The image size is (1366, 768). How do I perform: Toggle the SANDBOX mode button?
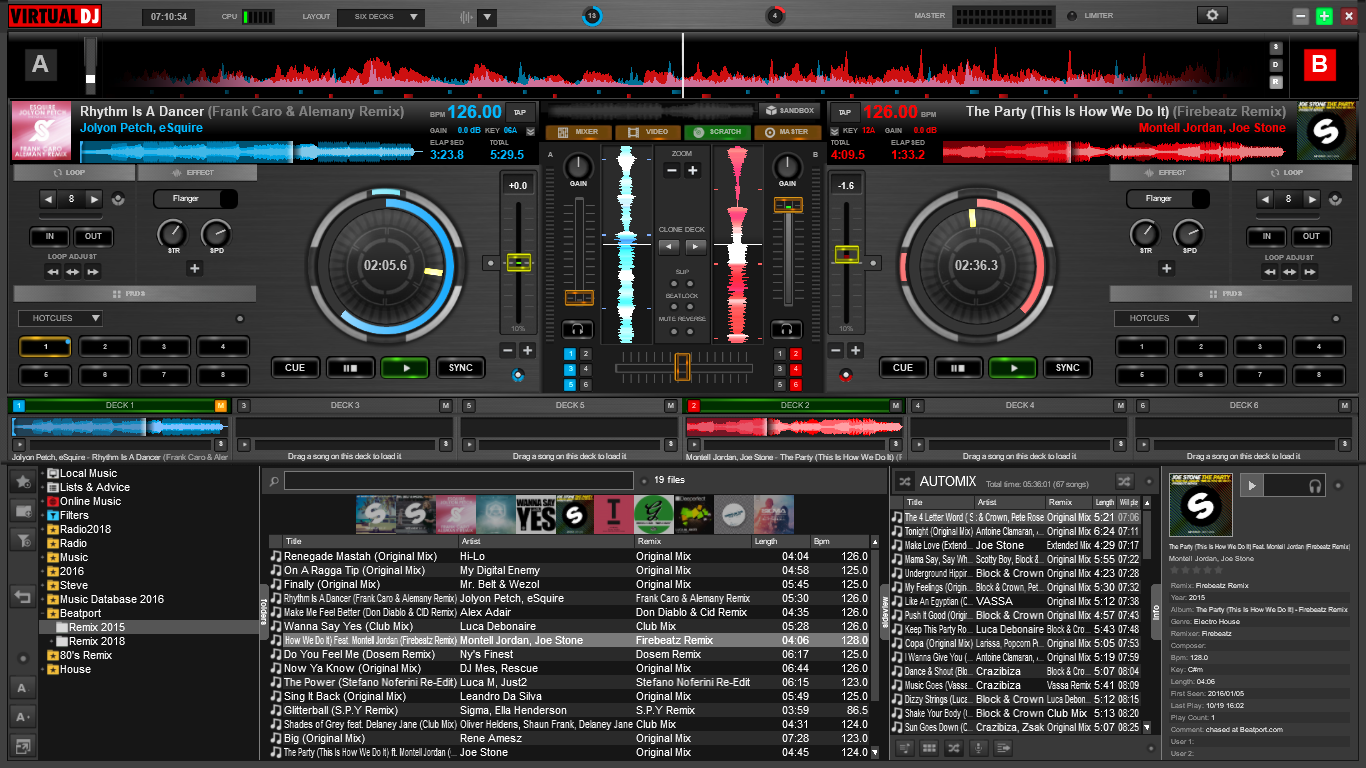coord(789,110)
